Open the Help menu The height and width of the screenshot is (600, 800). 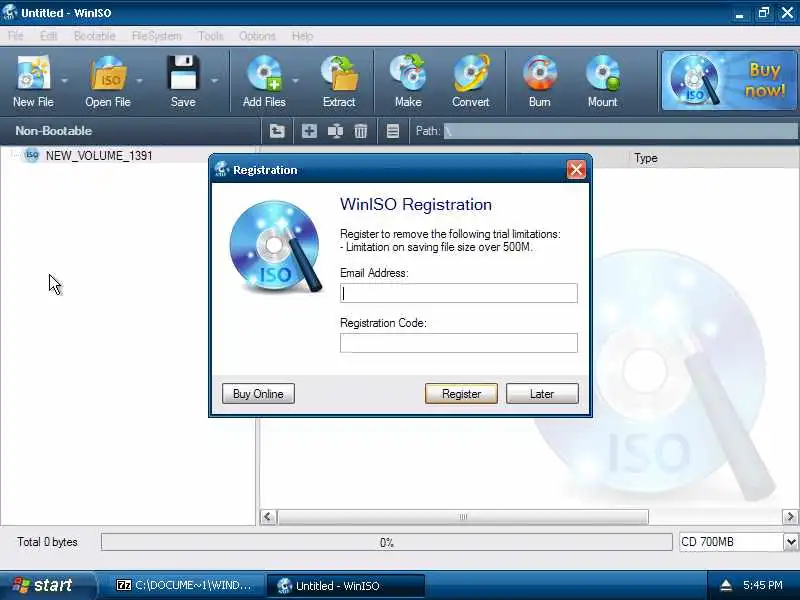[303, 36]
